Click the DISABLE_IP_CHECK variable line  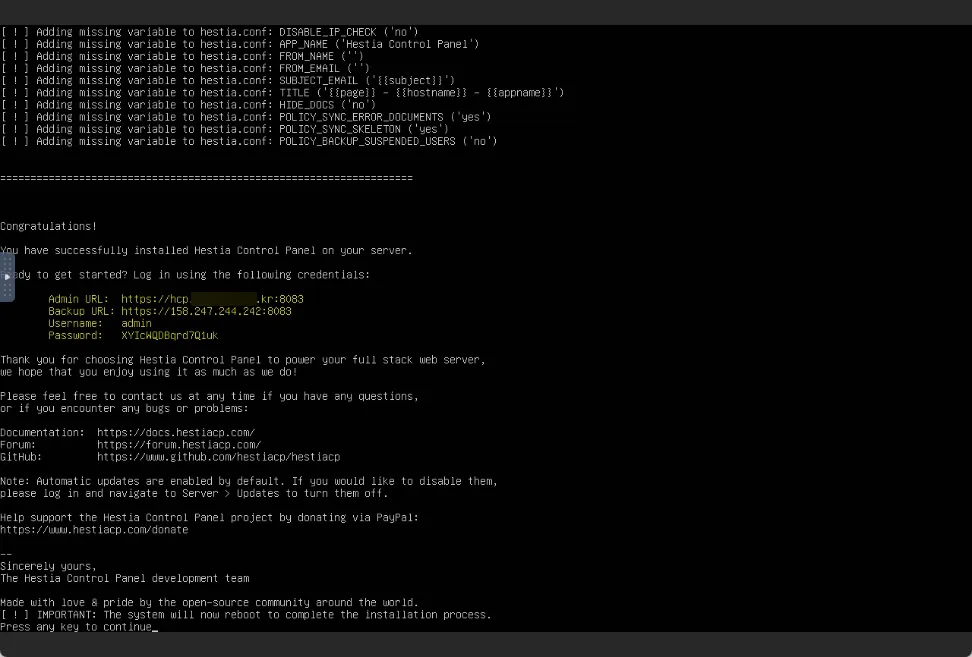coord(210,32)
